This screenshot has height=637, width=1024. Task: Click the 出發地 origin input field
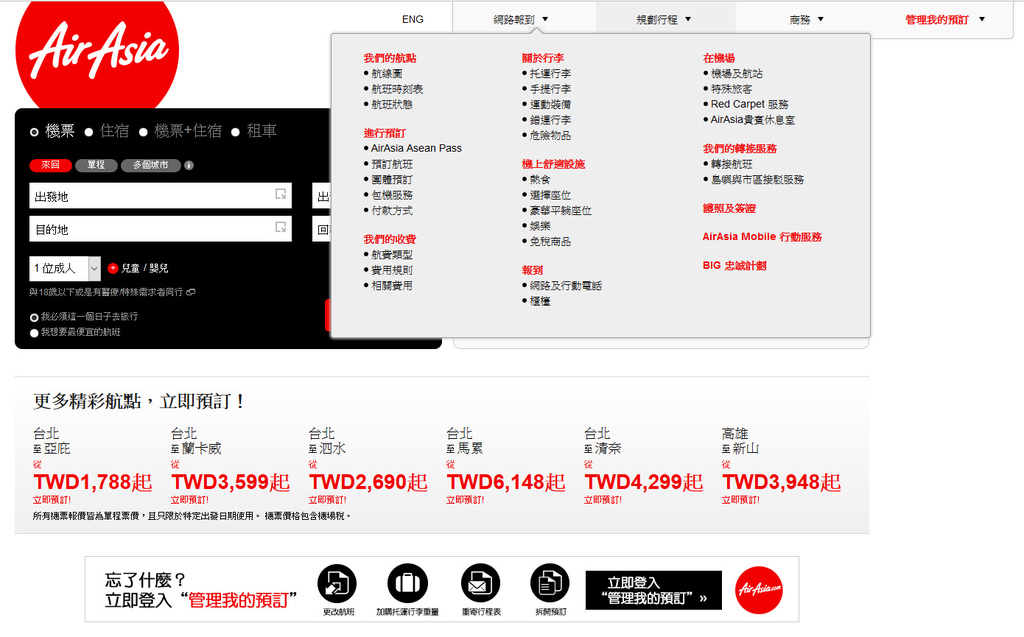tap(161, 196)
